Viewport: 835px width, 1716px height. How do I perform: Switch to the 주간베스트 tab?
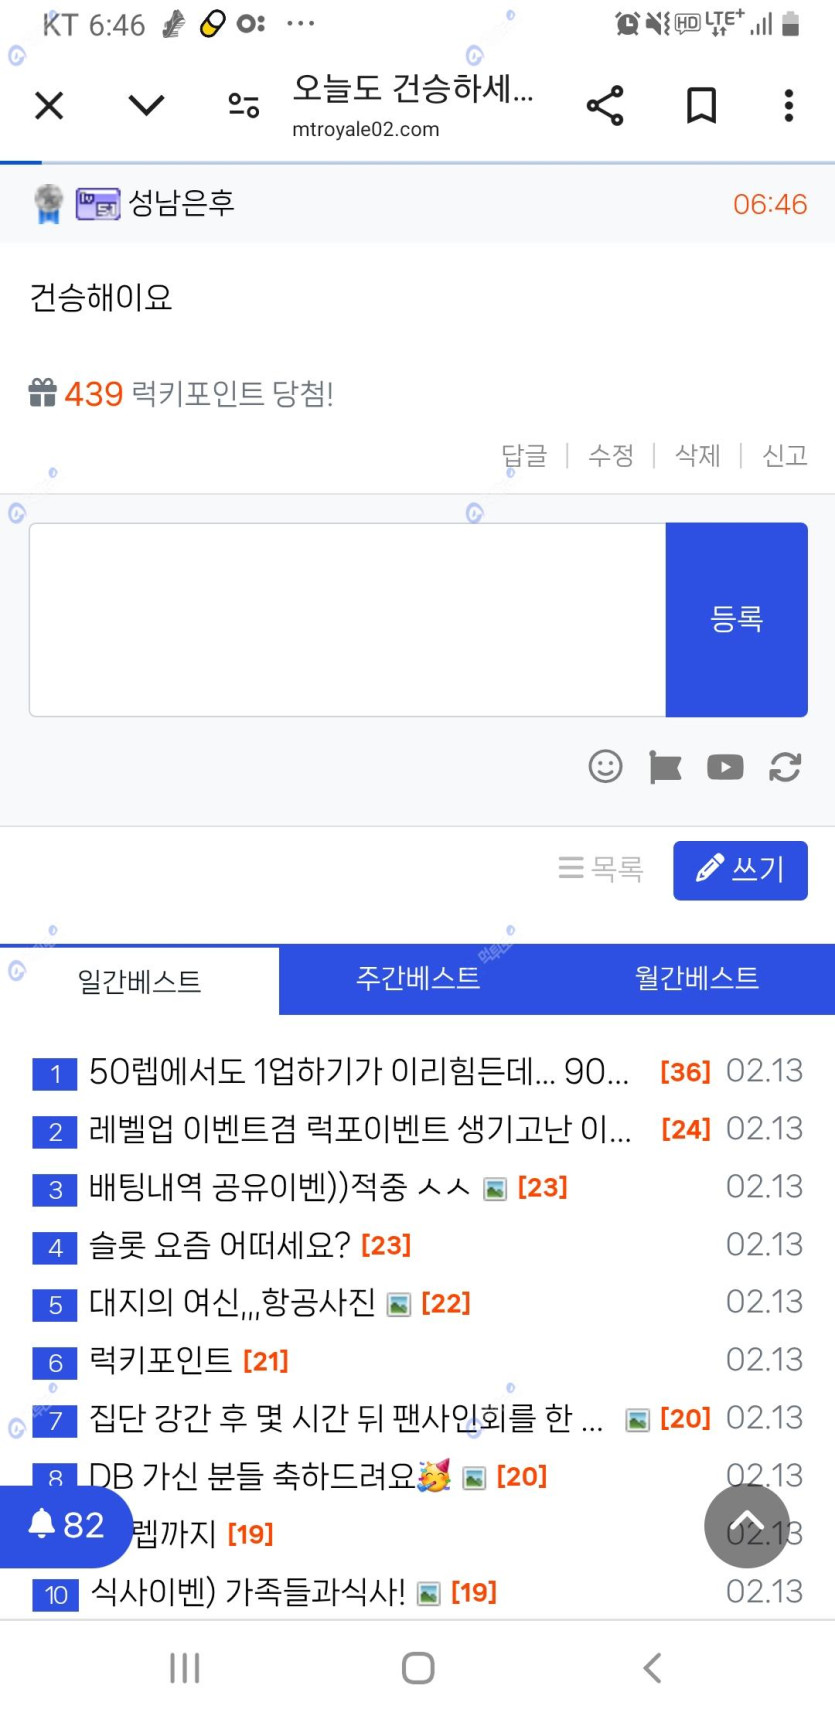point(418,978)
